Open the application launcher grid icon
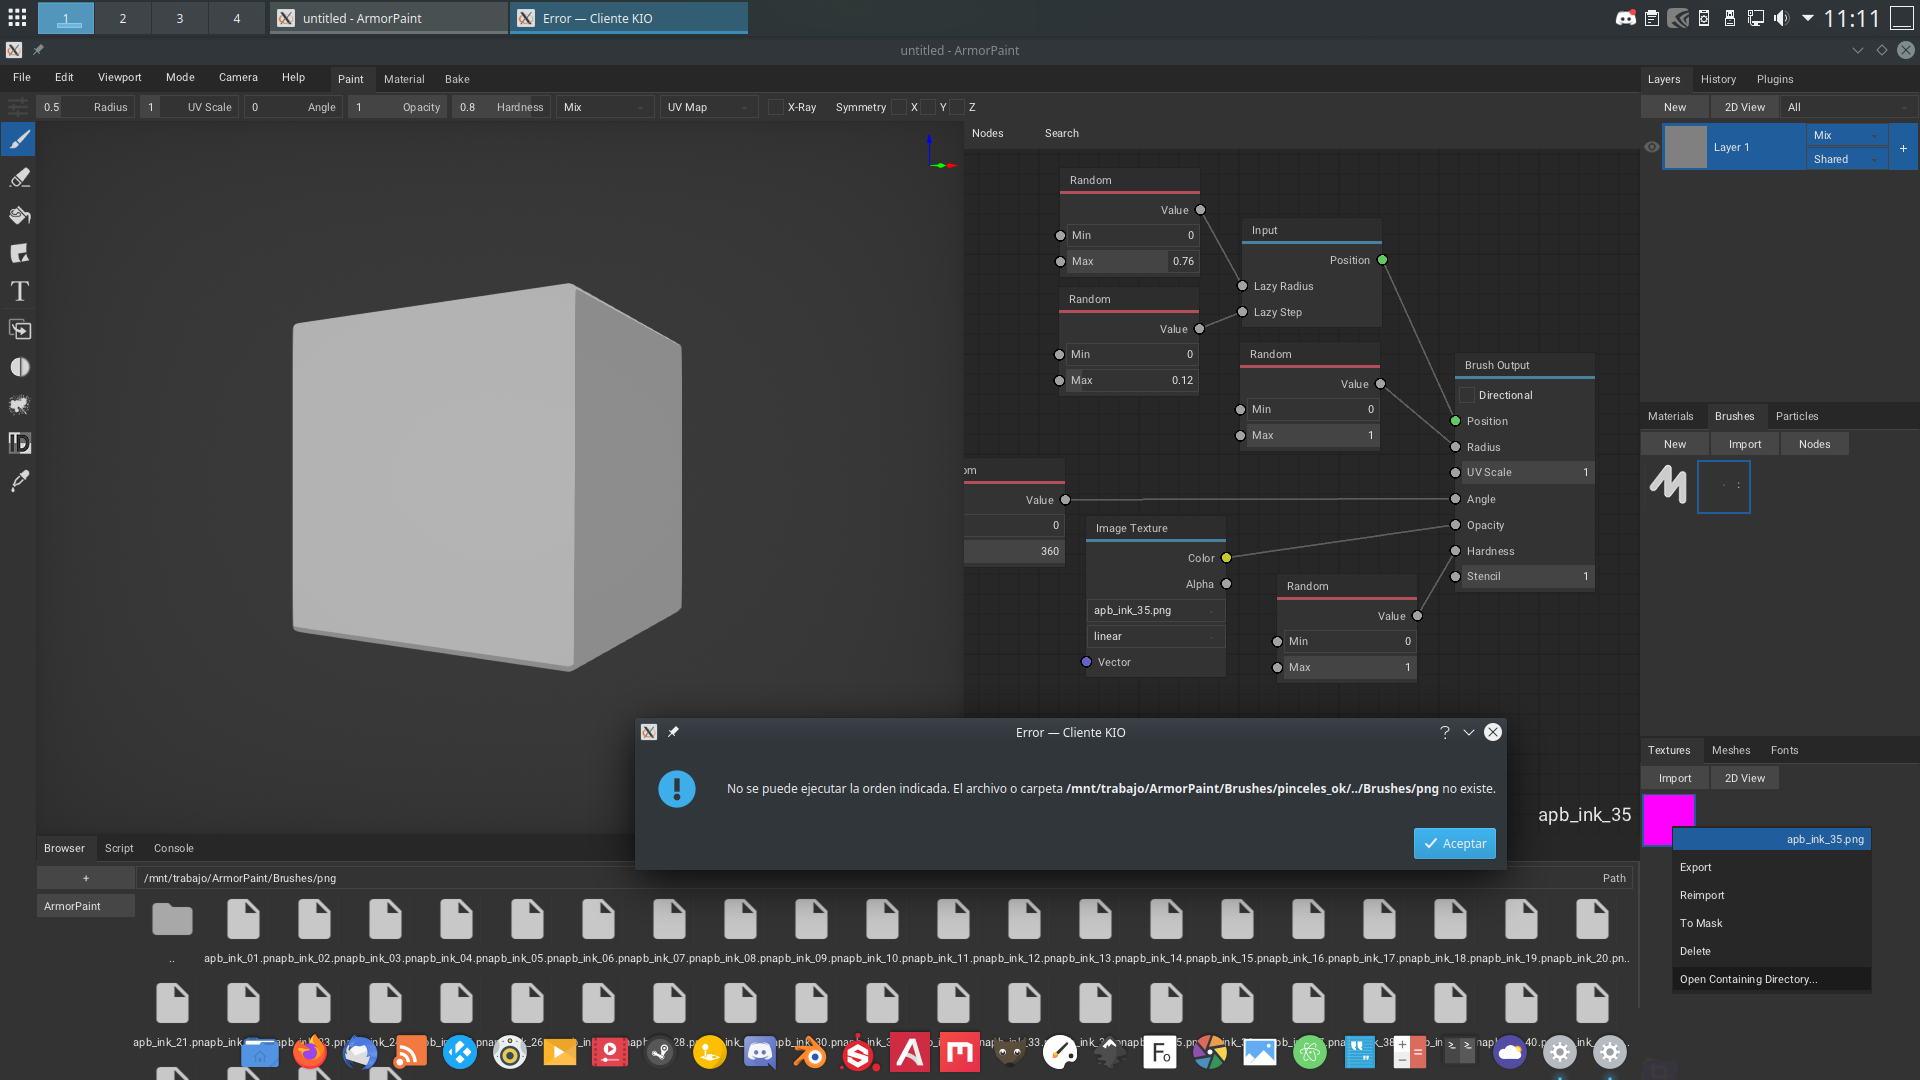Viewport: 1920px width, 1080px height. pos(17,18)
